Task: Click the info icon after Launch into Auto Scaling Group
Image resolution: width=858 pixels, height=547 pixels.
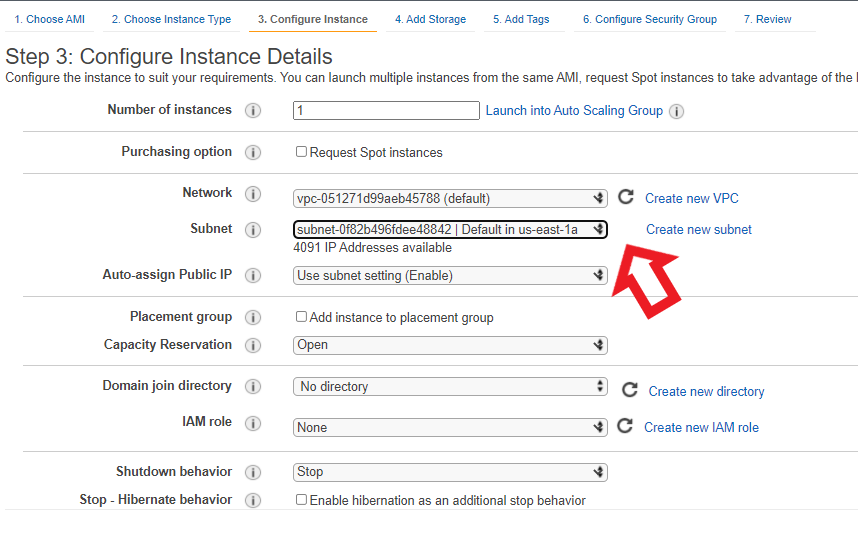Action: tap(677, 111)
